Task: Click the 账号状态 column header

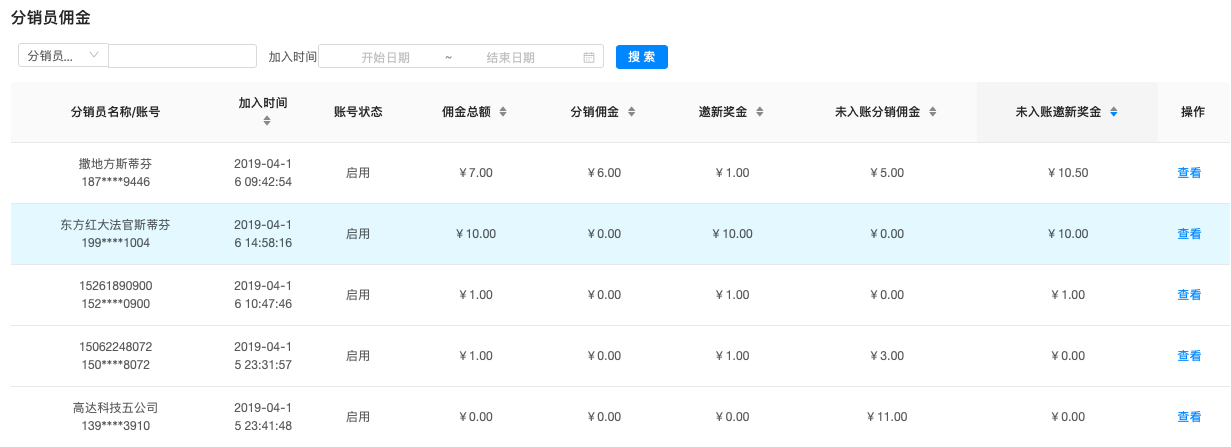Action: [x=358, y=112]
